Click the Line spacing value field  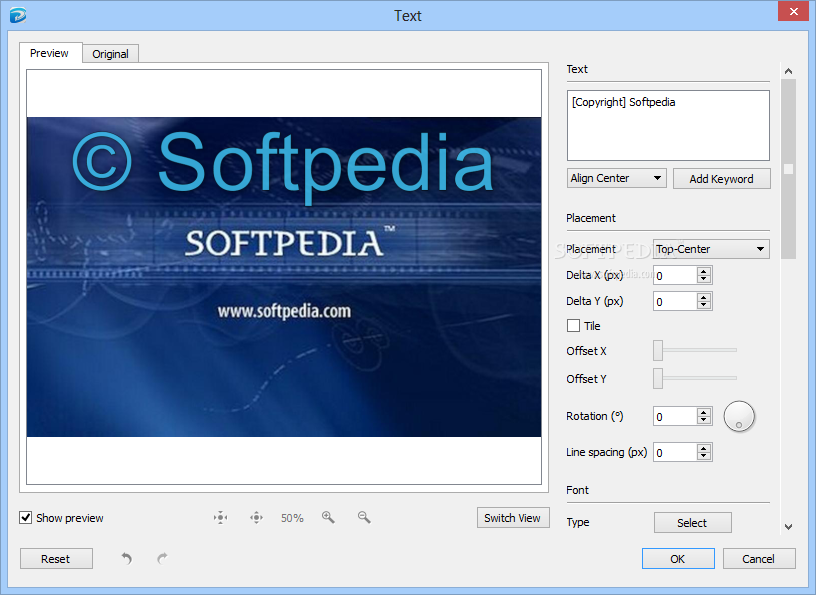pyautogui.click(x=675, y=453)
